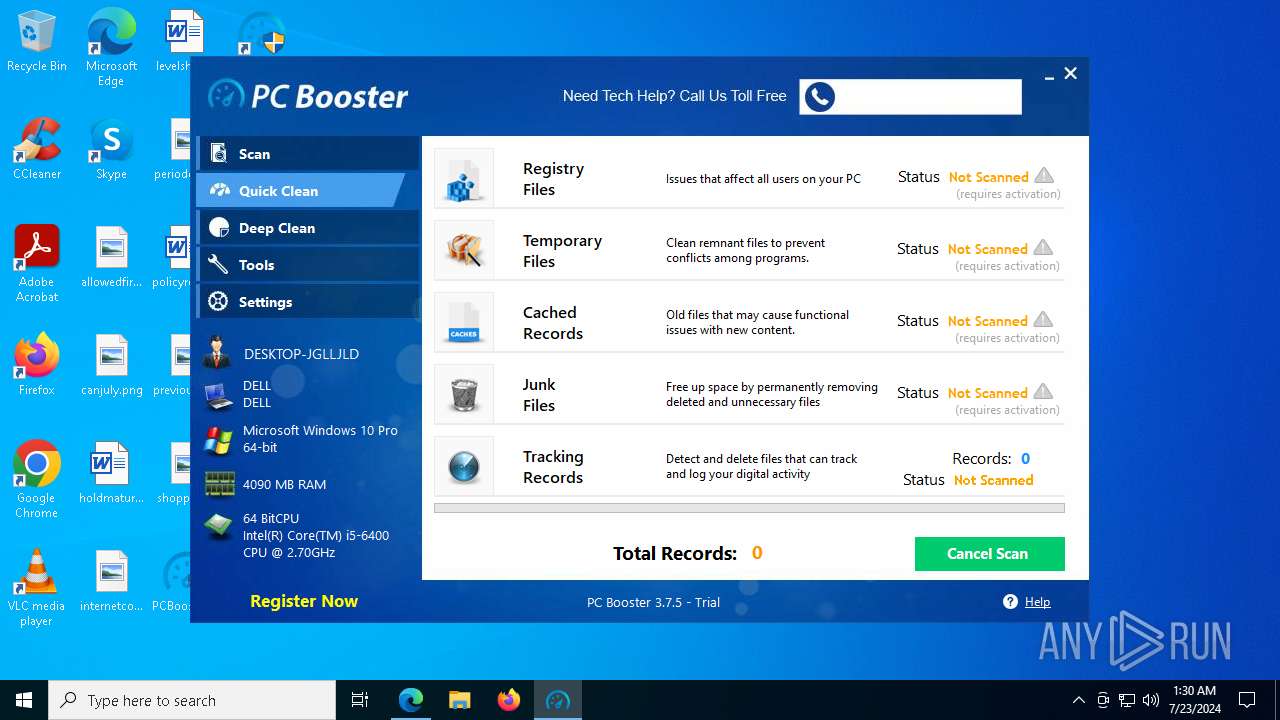
Task: Click the Help question mark icon
Action: 1010,602
